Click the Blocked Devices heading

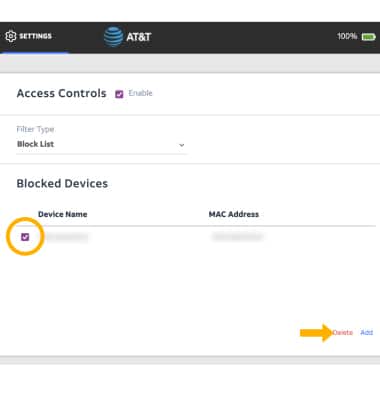[x=62, y=184]
